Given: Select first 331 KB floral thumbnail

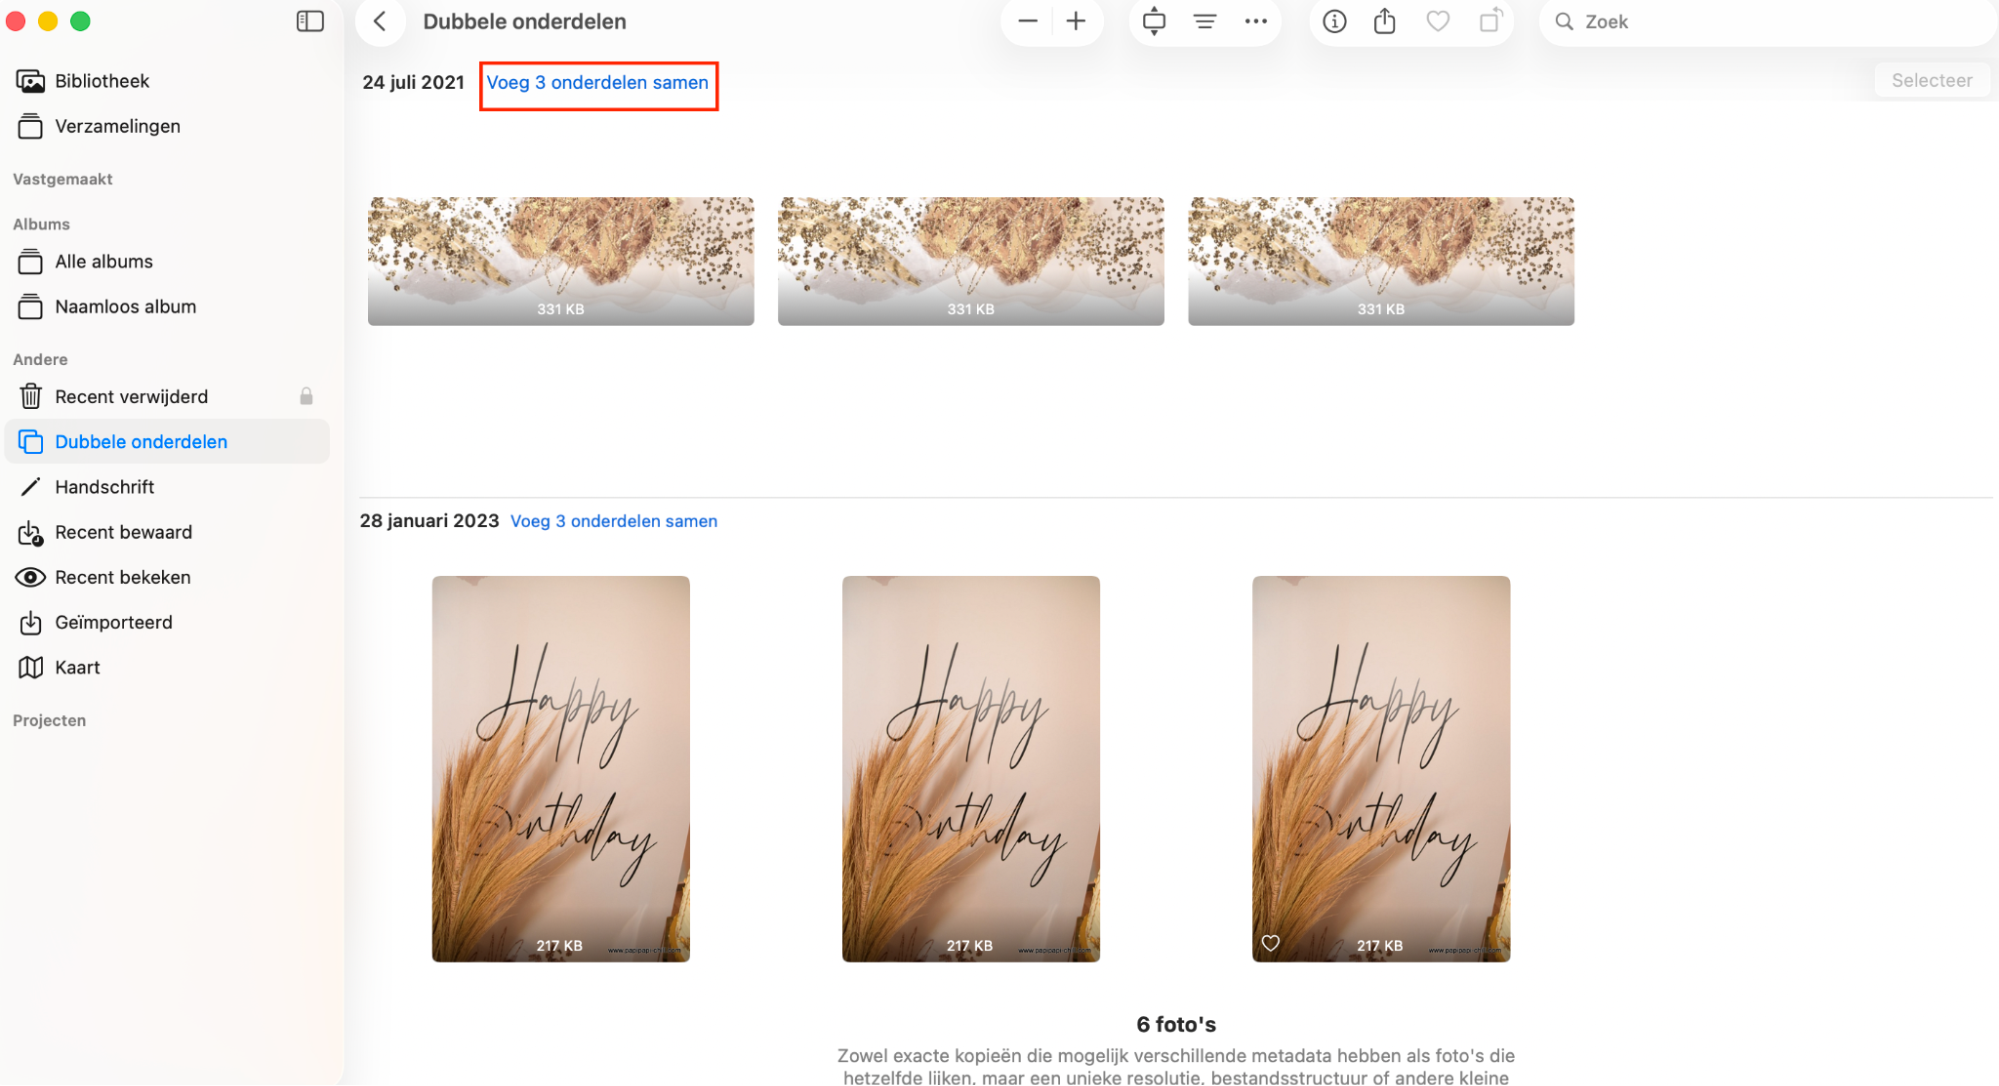Looking at the screenshot, I should coord(560,260).
